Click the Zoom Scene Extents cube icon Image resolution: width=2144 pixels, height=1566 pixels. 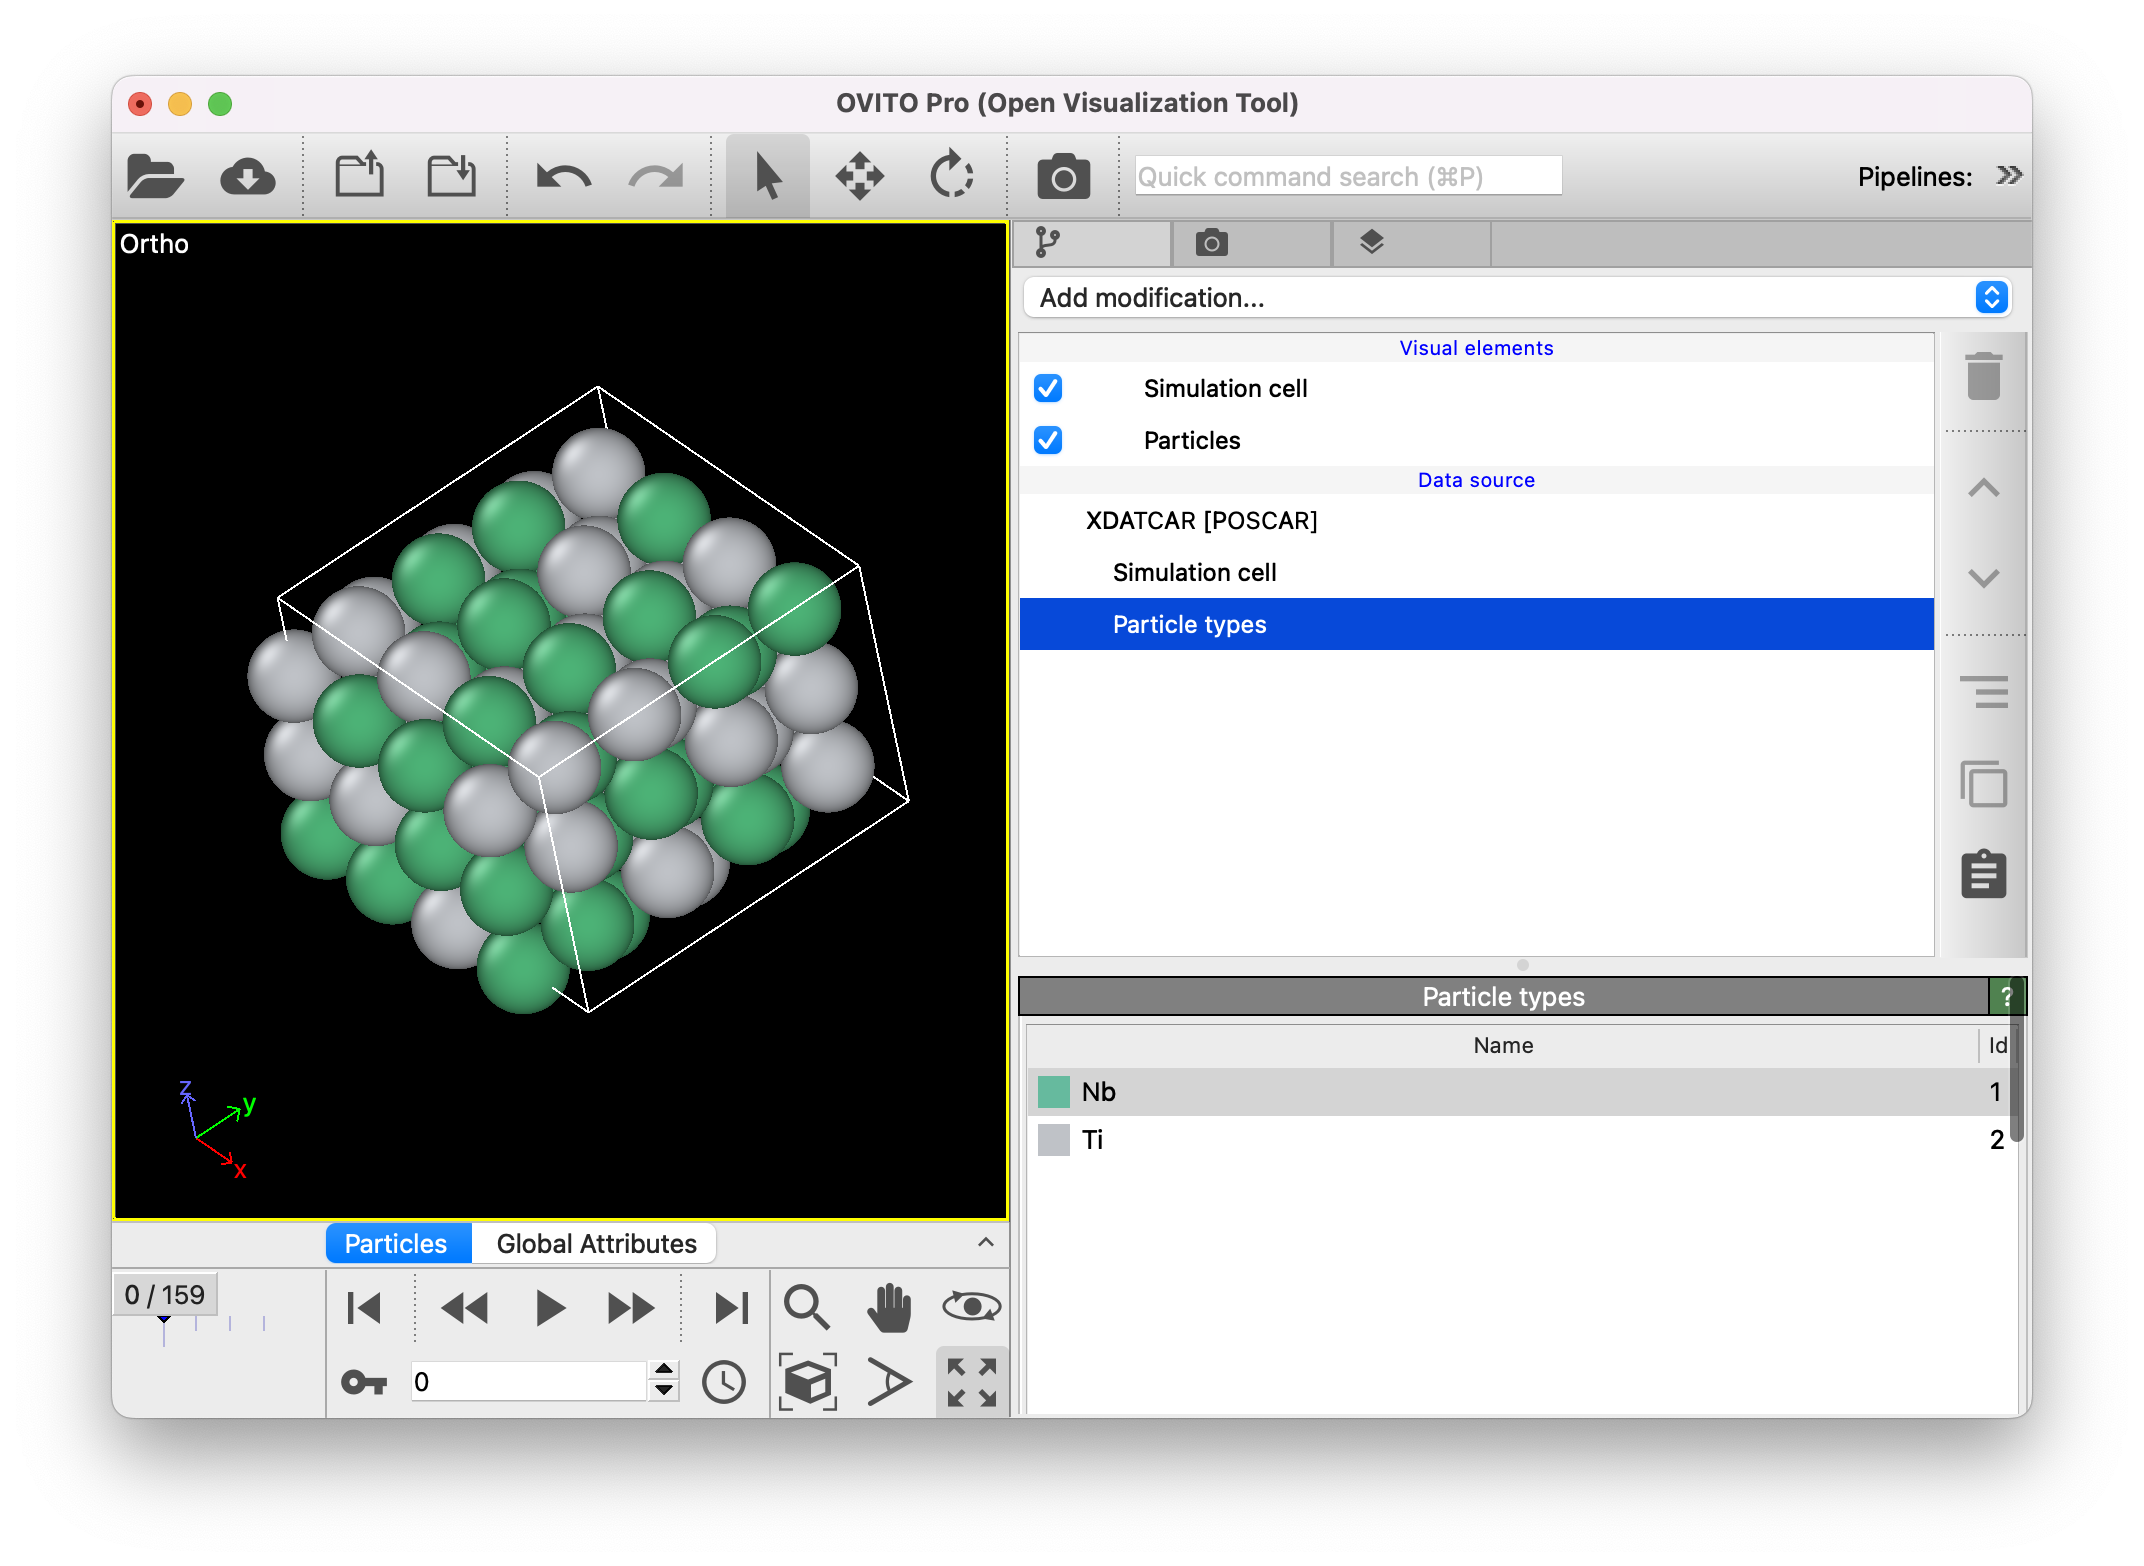[x=806, y=1382]
